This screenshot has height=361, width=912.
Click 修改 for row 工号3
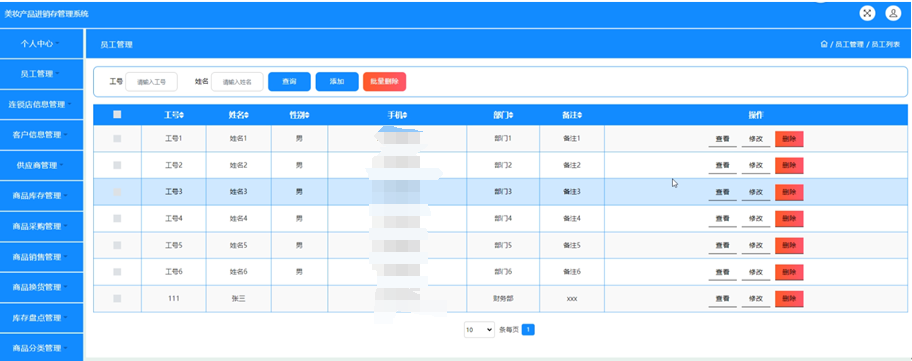pos(756,192)
